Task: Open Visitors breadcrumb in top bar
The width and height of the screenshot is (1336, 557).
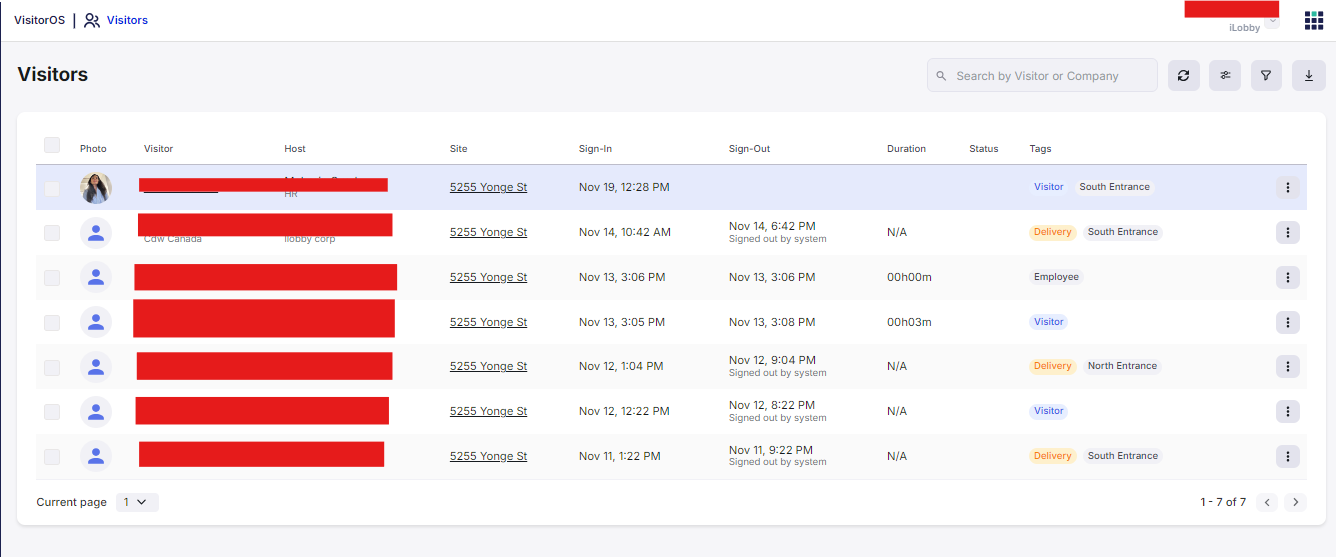Action: [126, 20]
